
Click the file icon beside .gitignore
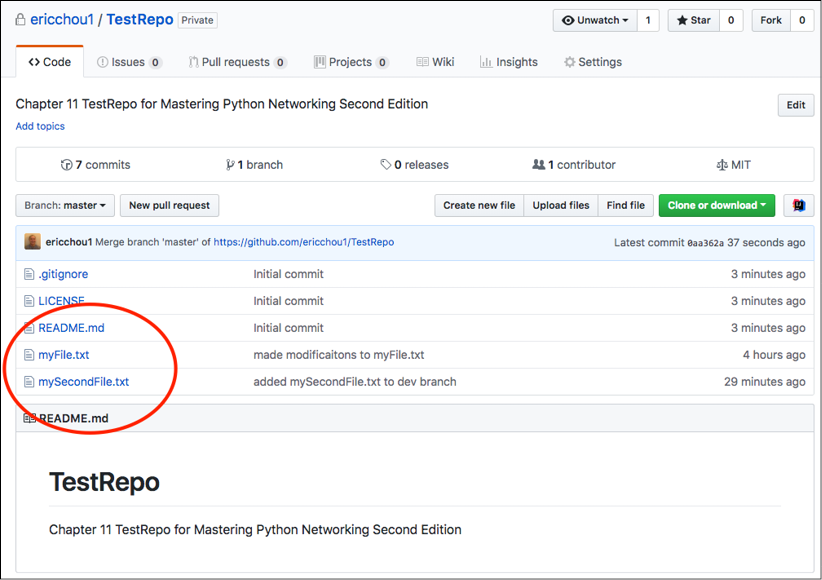coord(29,274)
